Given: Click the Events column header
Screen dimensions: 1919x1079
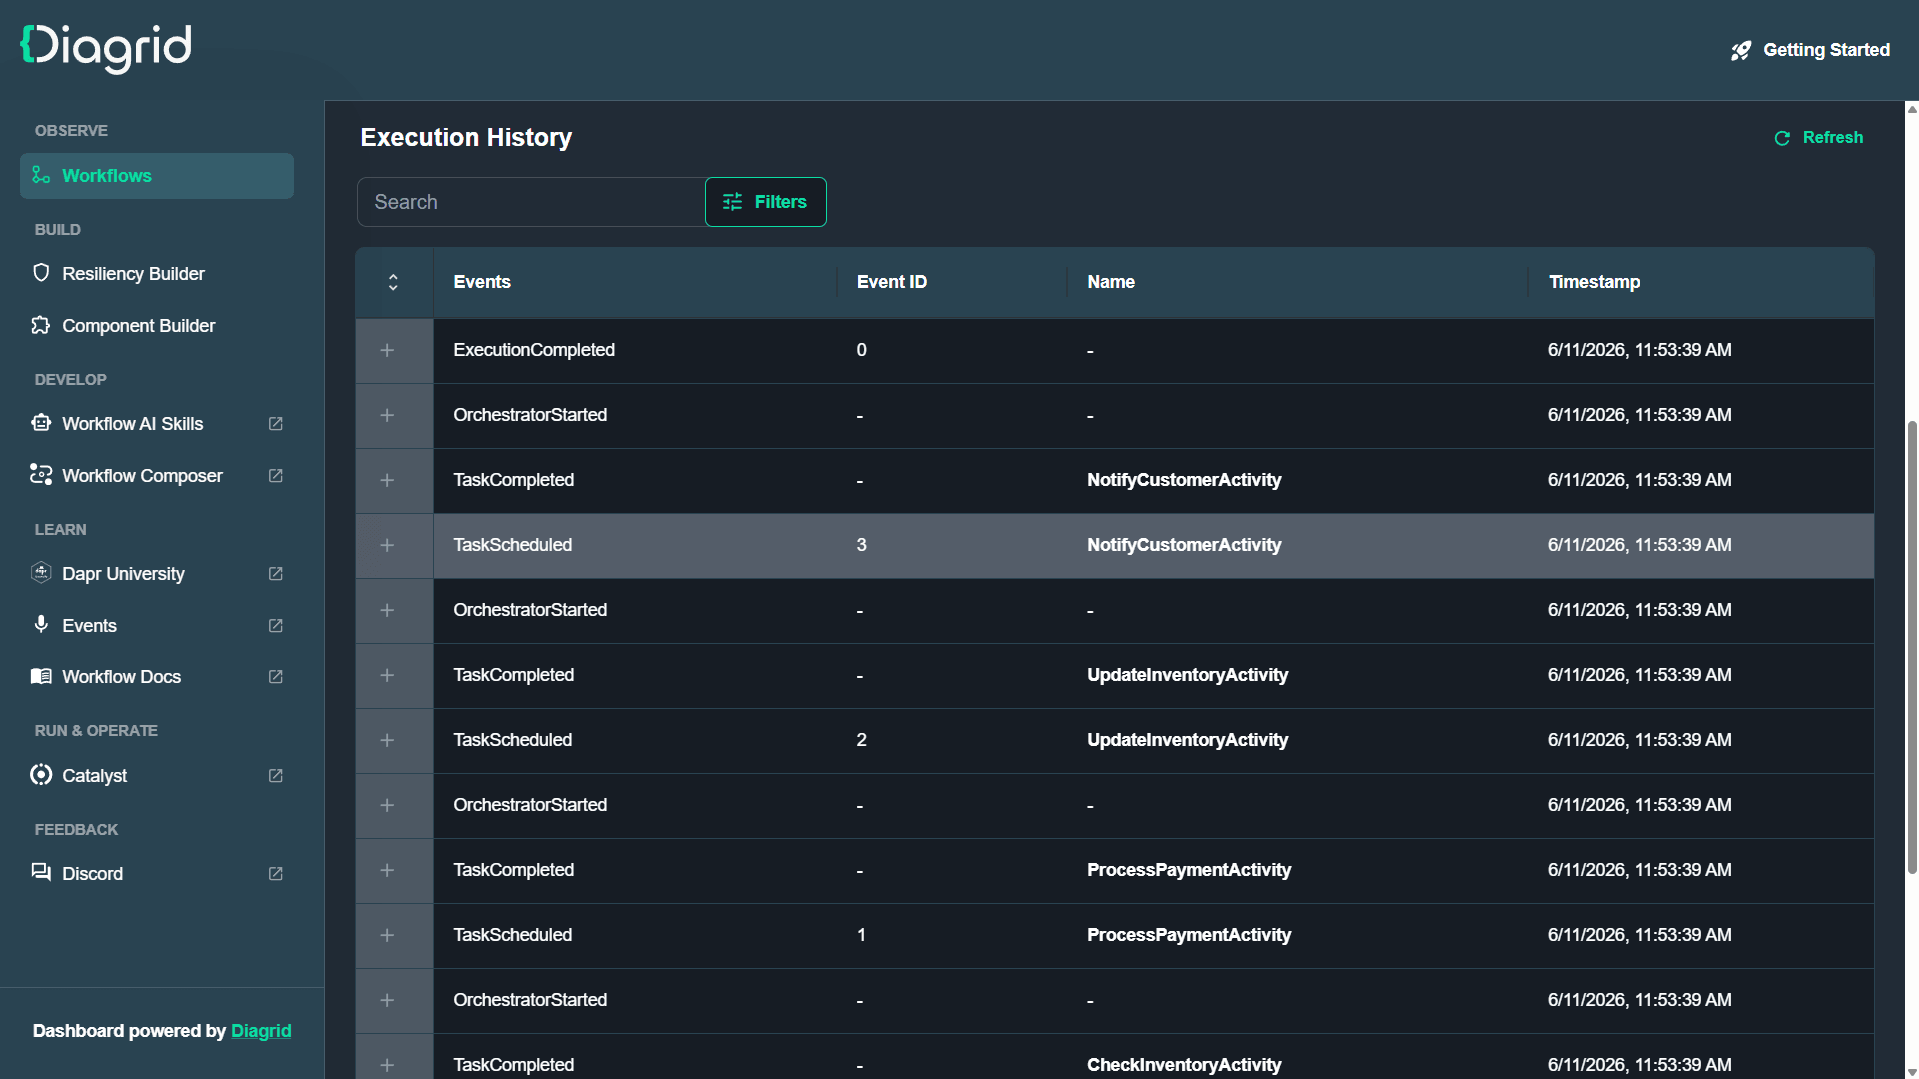Looking at the screenshot, I should point(482,282).
